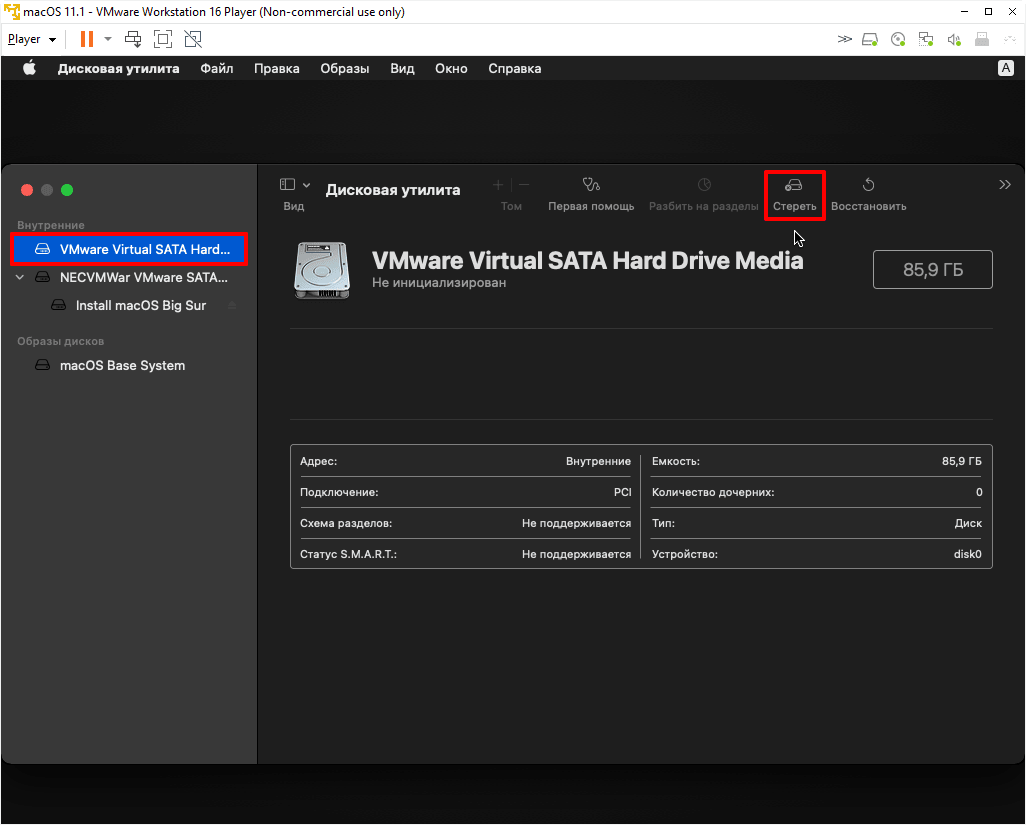Open the Player dropdown menu
Image resolution: width=1026 pixels, height=825 pixels.
pos(32,39)
